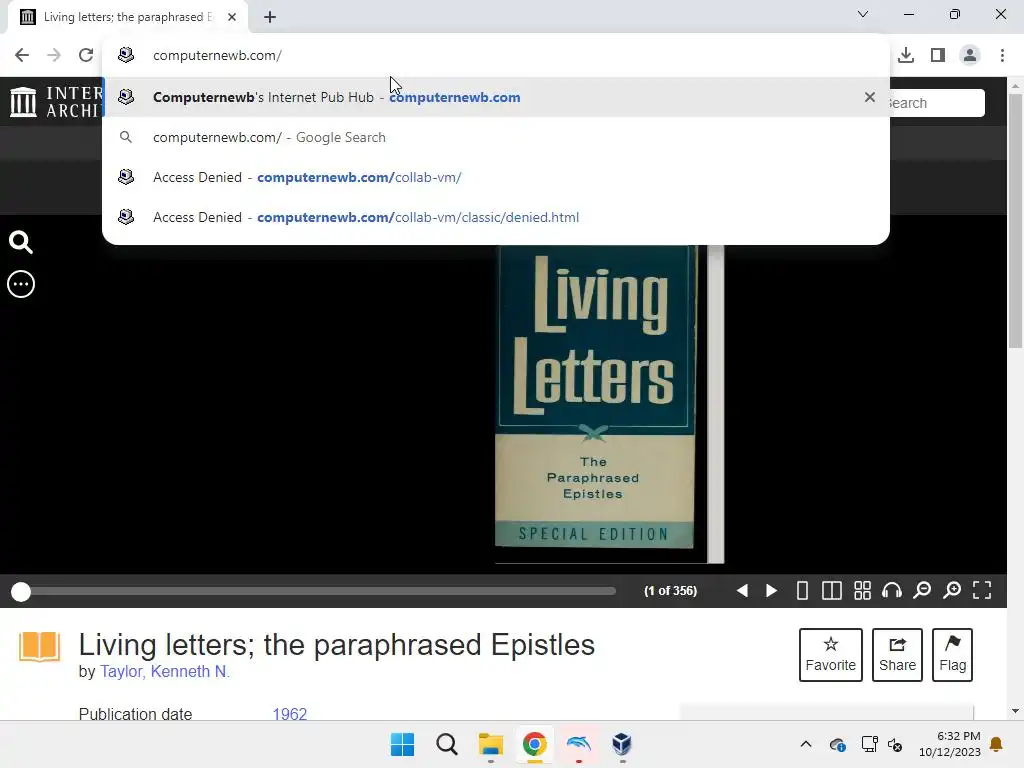The width and height of the screenshot is (1024, 768).
Task: Zoom in on the book page
Action: click(952, 591)
